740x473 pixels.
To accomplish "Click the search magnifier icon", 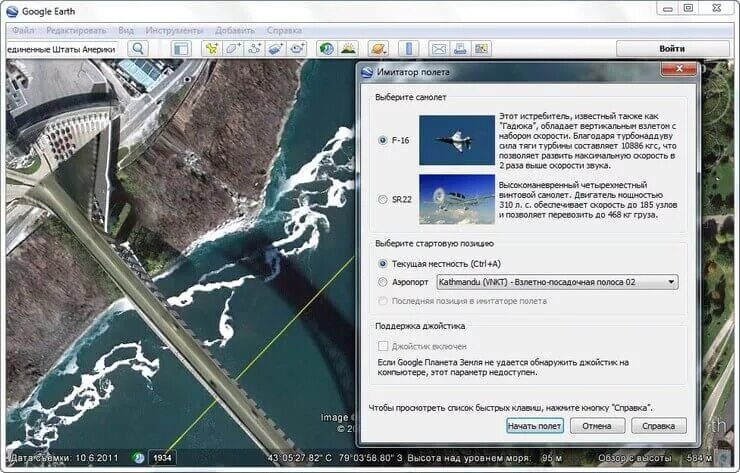I will tap(138, 49).
